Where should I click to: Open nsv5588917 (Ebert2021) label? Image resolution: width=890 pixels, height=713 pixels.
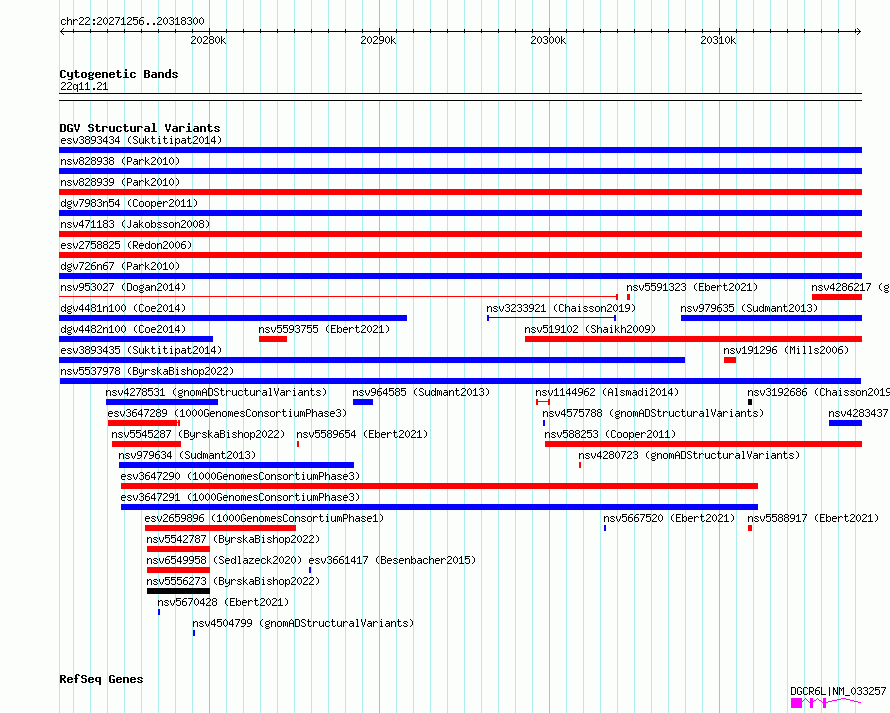[813, 518]
